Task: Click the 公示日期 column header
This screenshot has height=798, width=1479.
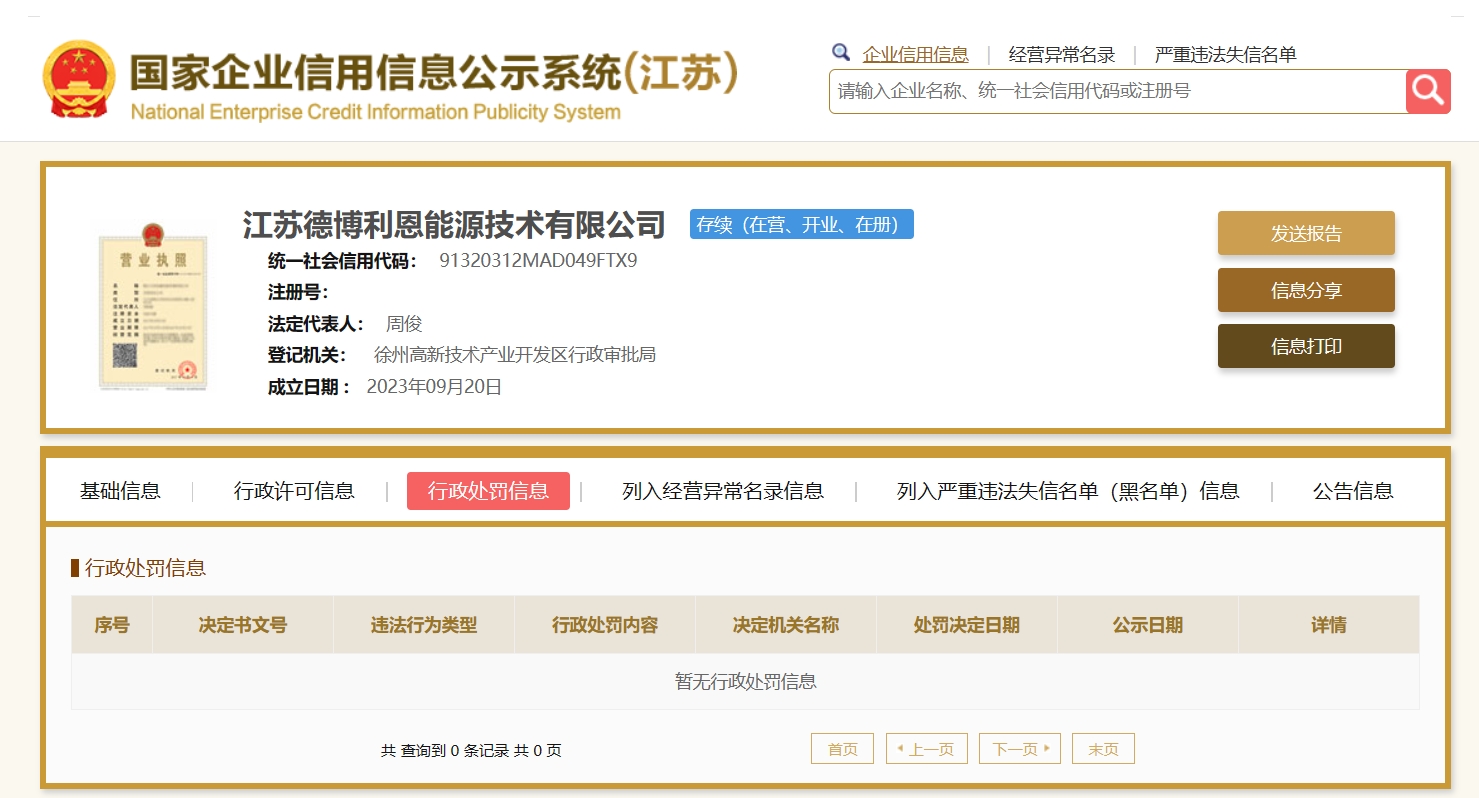Action: pyautogui.click(x=1148, y=625)
